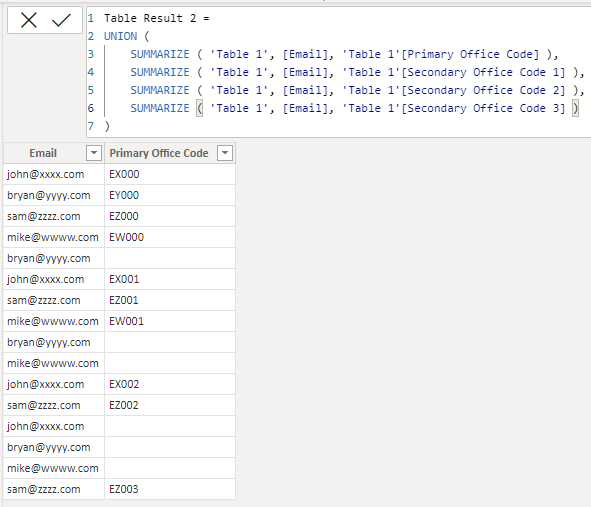Screen dimensions: 591x507
Task: Select john@xxxx.com in the EX000 row
Action: pyautogui.click(x=54, y=174)
